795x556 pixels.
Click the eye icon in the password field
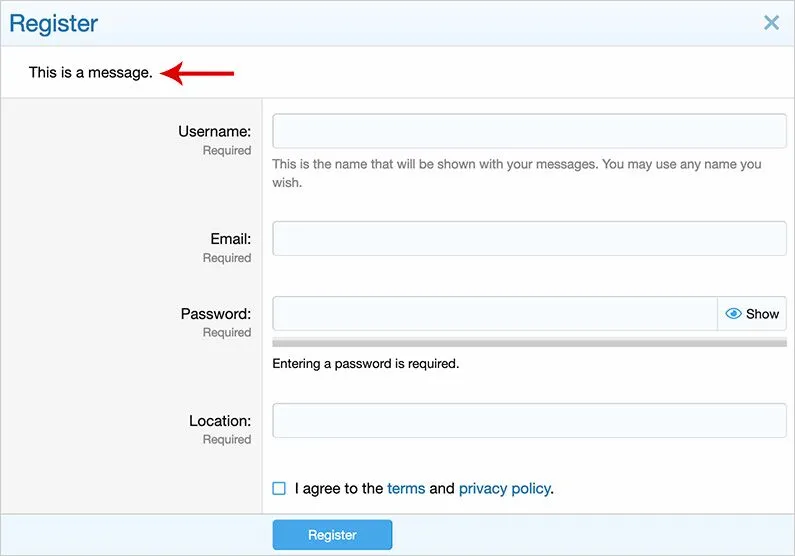coord(733,314)
